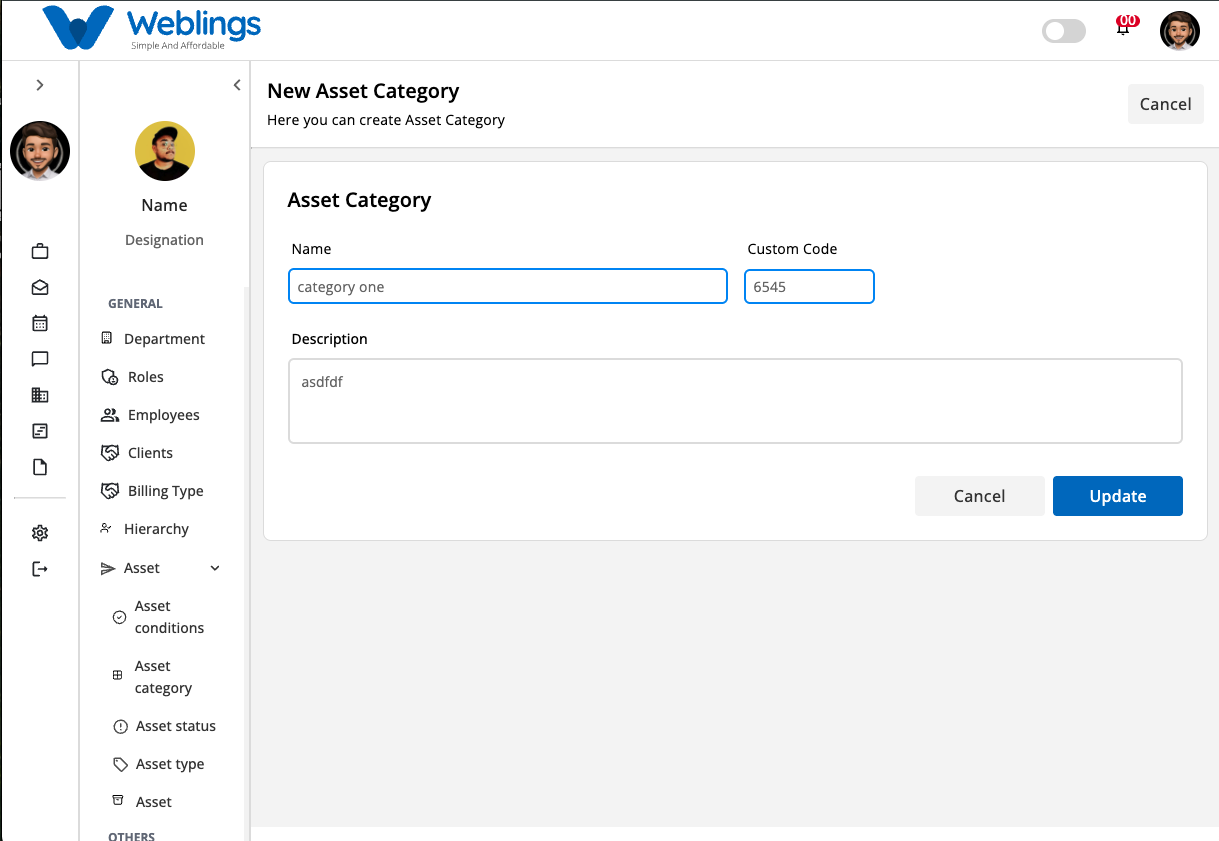Screen dimensions: 1219x841
Task: Open Asset type submenu item
Action: click(x=169, y=764)
